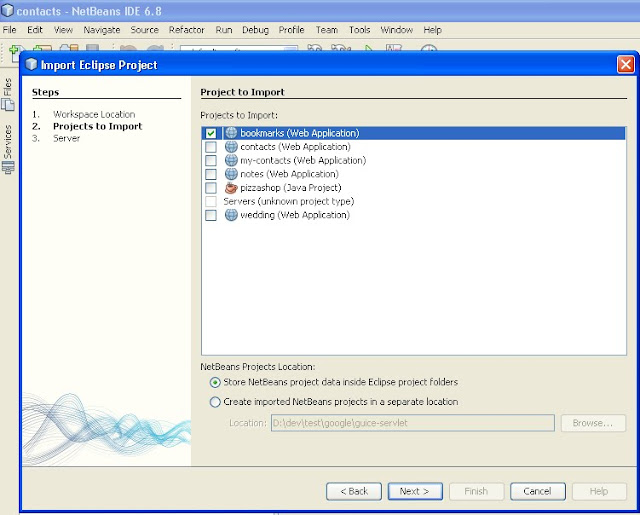This screenshot has height=515, width=640.
Task: Open the Help menu
Action: [x=432, y=30]
